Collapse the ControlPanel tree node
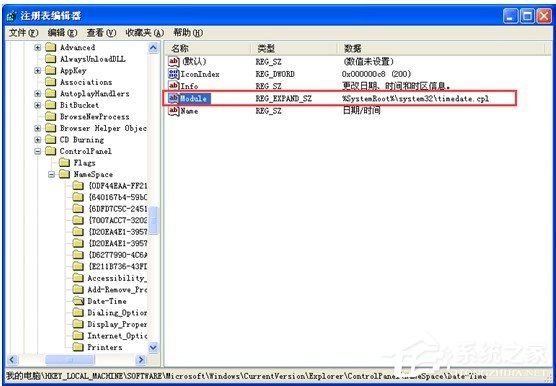The height and width of the screenshot is (386, 556). 38,151
